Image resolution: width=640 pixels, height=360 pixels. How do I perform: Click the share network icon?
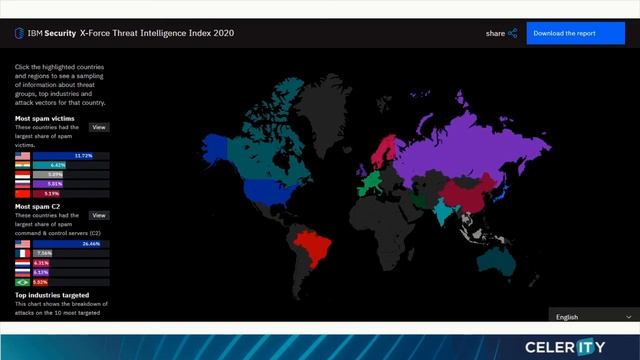coord(513,33)
